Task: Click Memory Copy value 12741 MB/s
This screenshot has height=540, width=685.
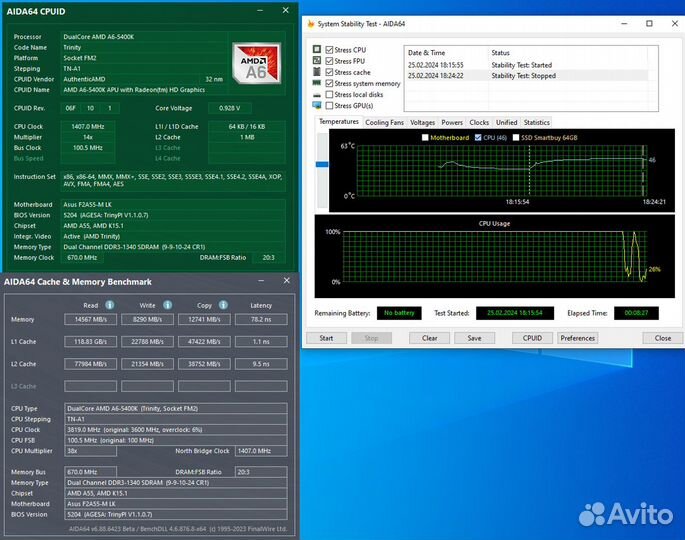Action: (x=204, y=319)
